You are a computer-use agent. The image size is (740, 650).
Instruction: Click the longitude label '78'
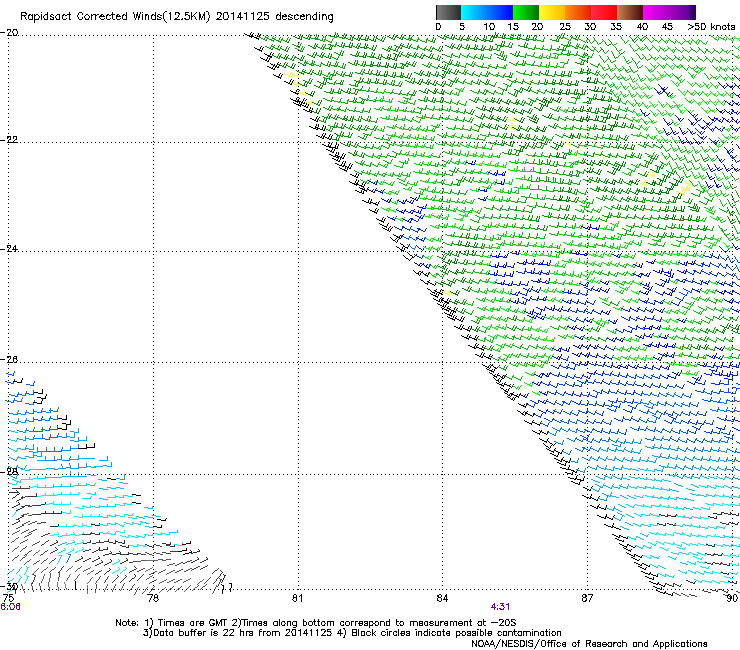coord(153,598)
